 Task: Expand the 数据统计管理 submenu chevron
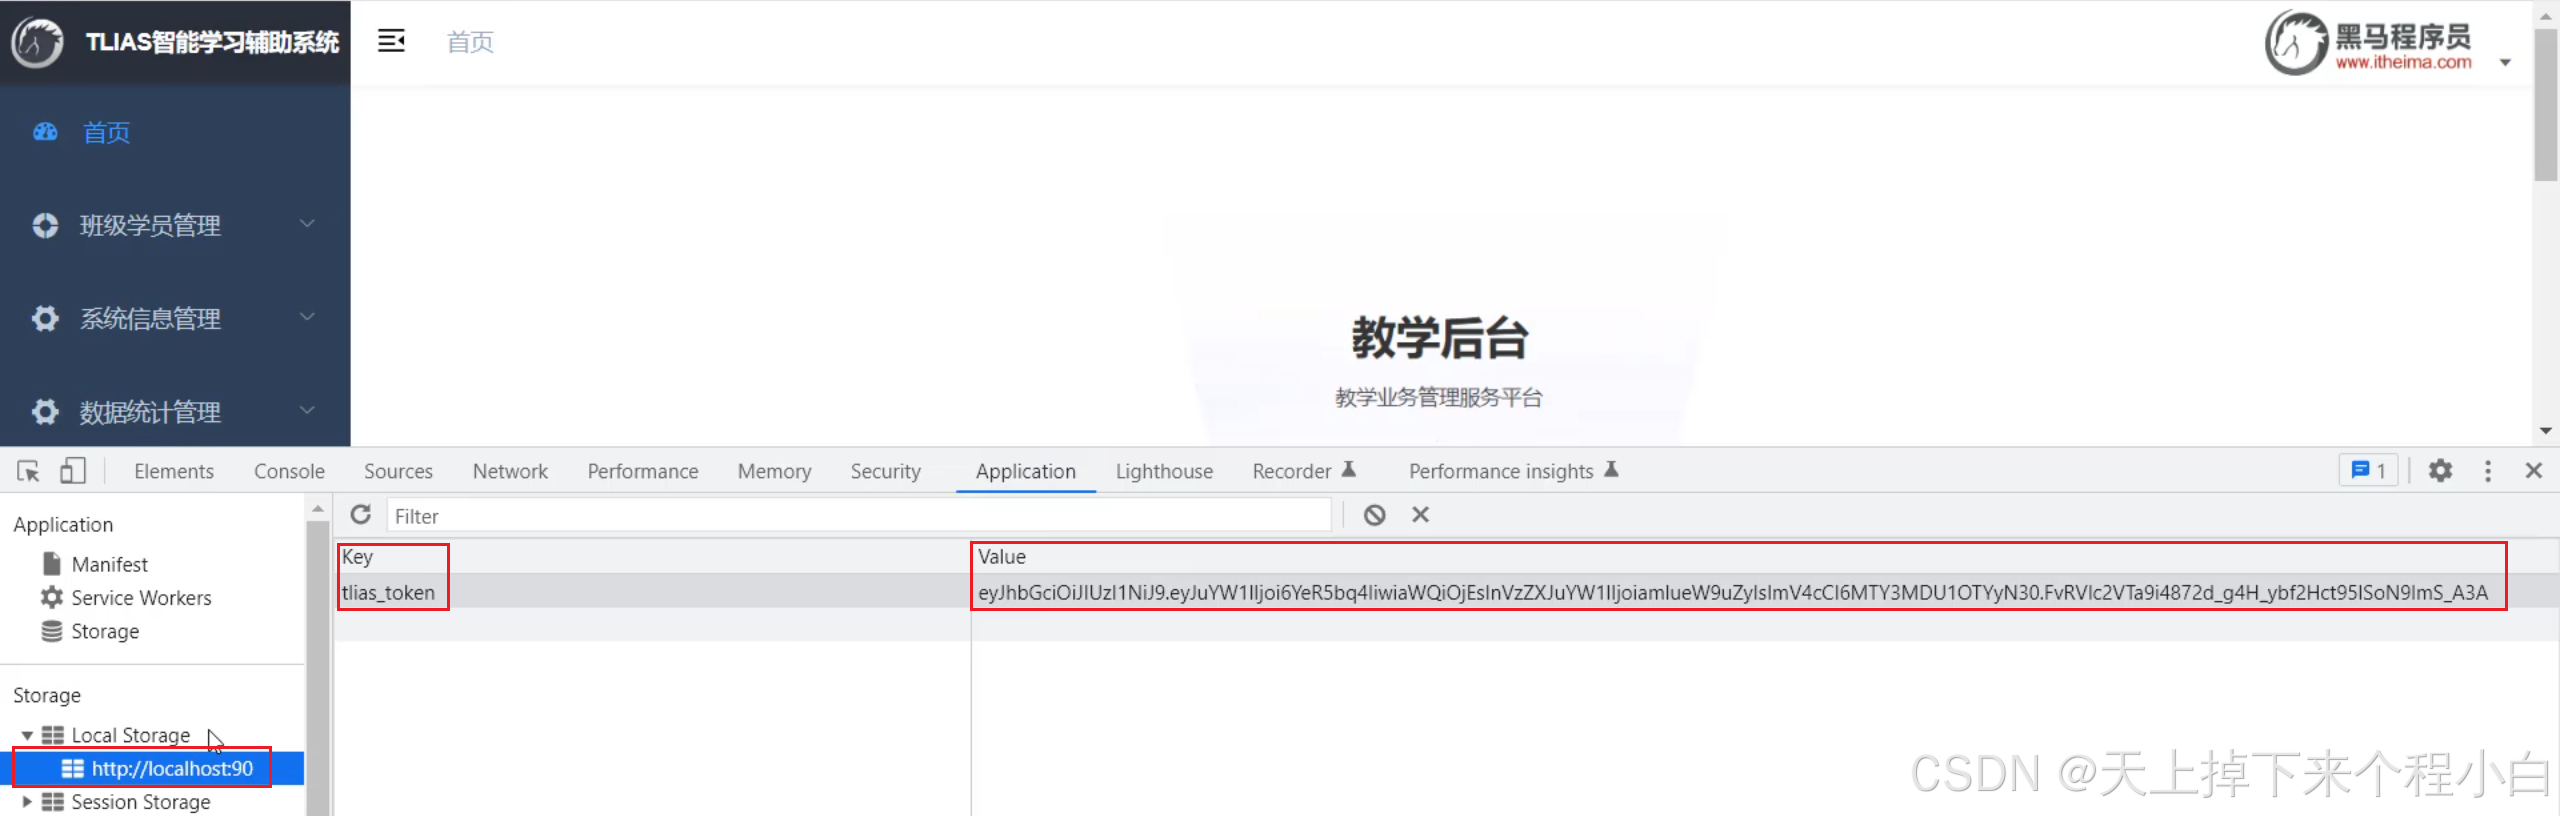point(308,410)
